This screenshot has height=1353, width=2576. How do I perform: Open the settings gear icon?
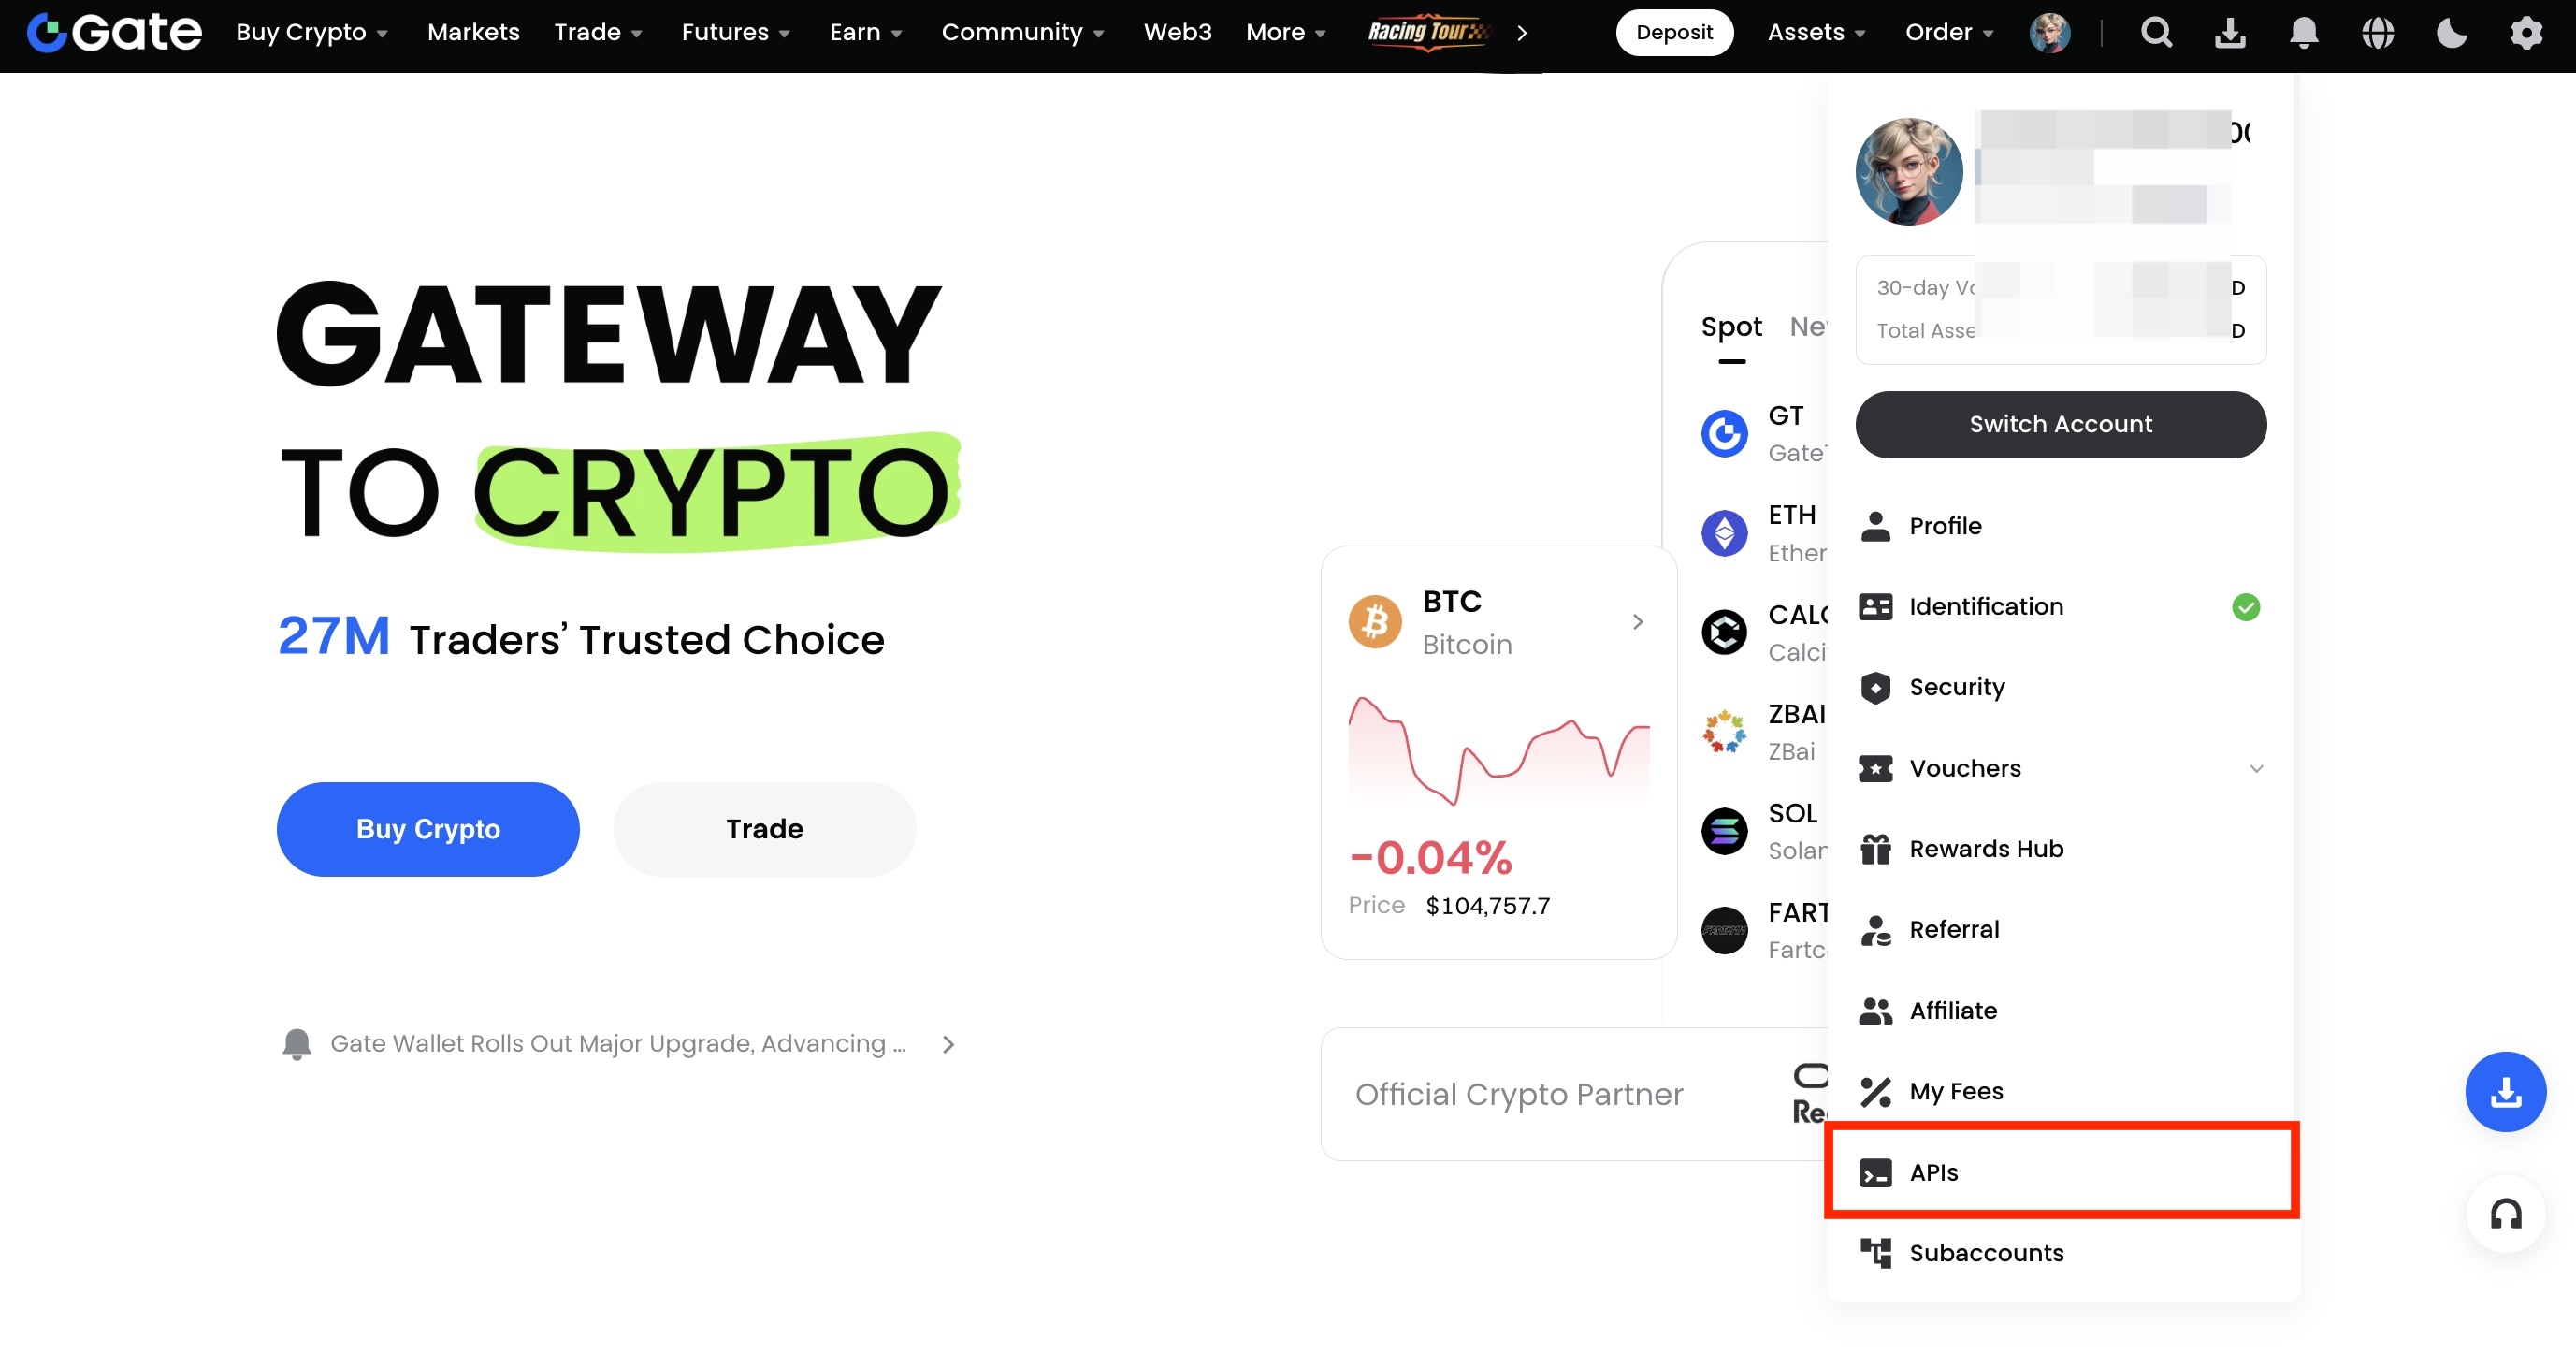(2526, 33)
